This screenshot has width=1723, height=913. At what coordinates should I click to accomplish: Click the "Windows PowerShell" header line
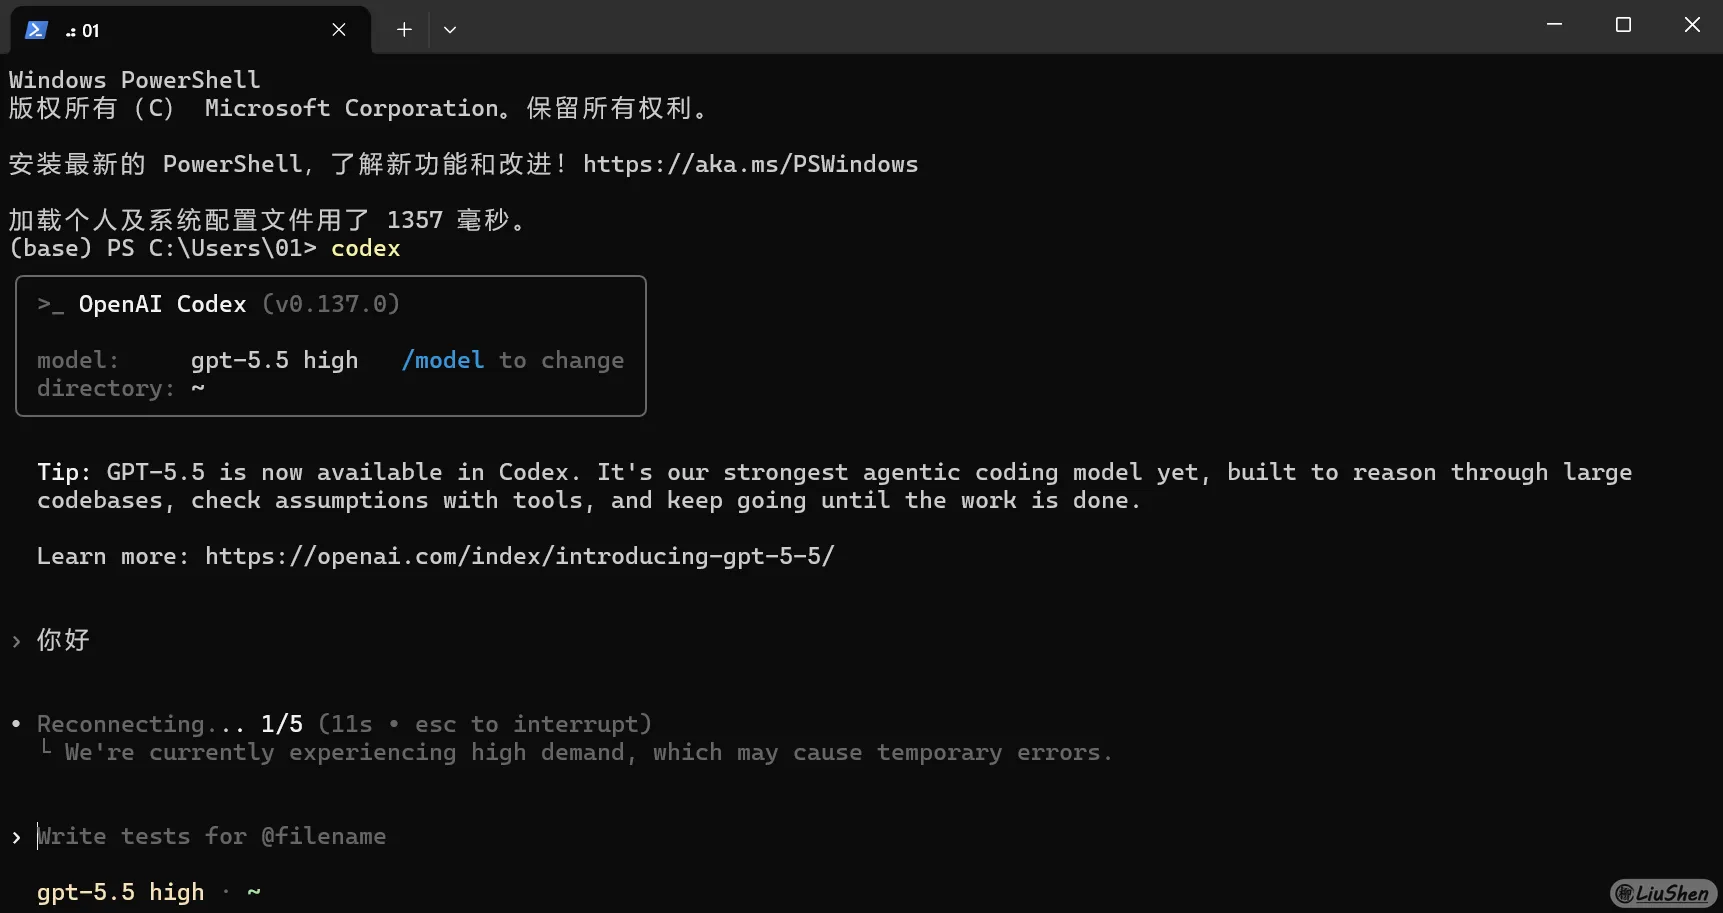point(134,80)
